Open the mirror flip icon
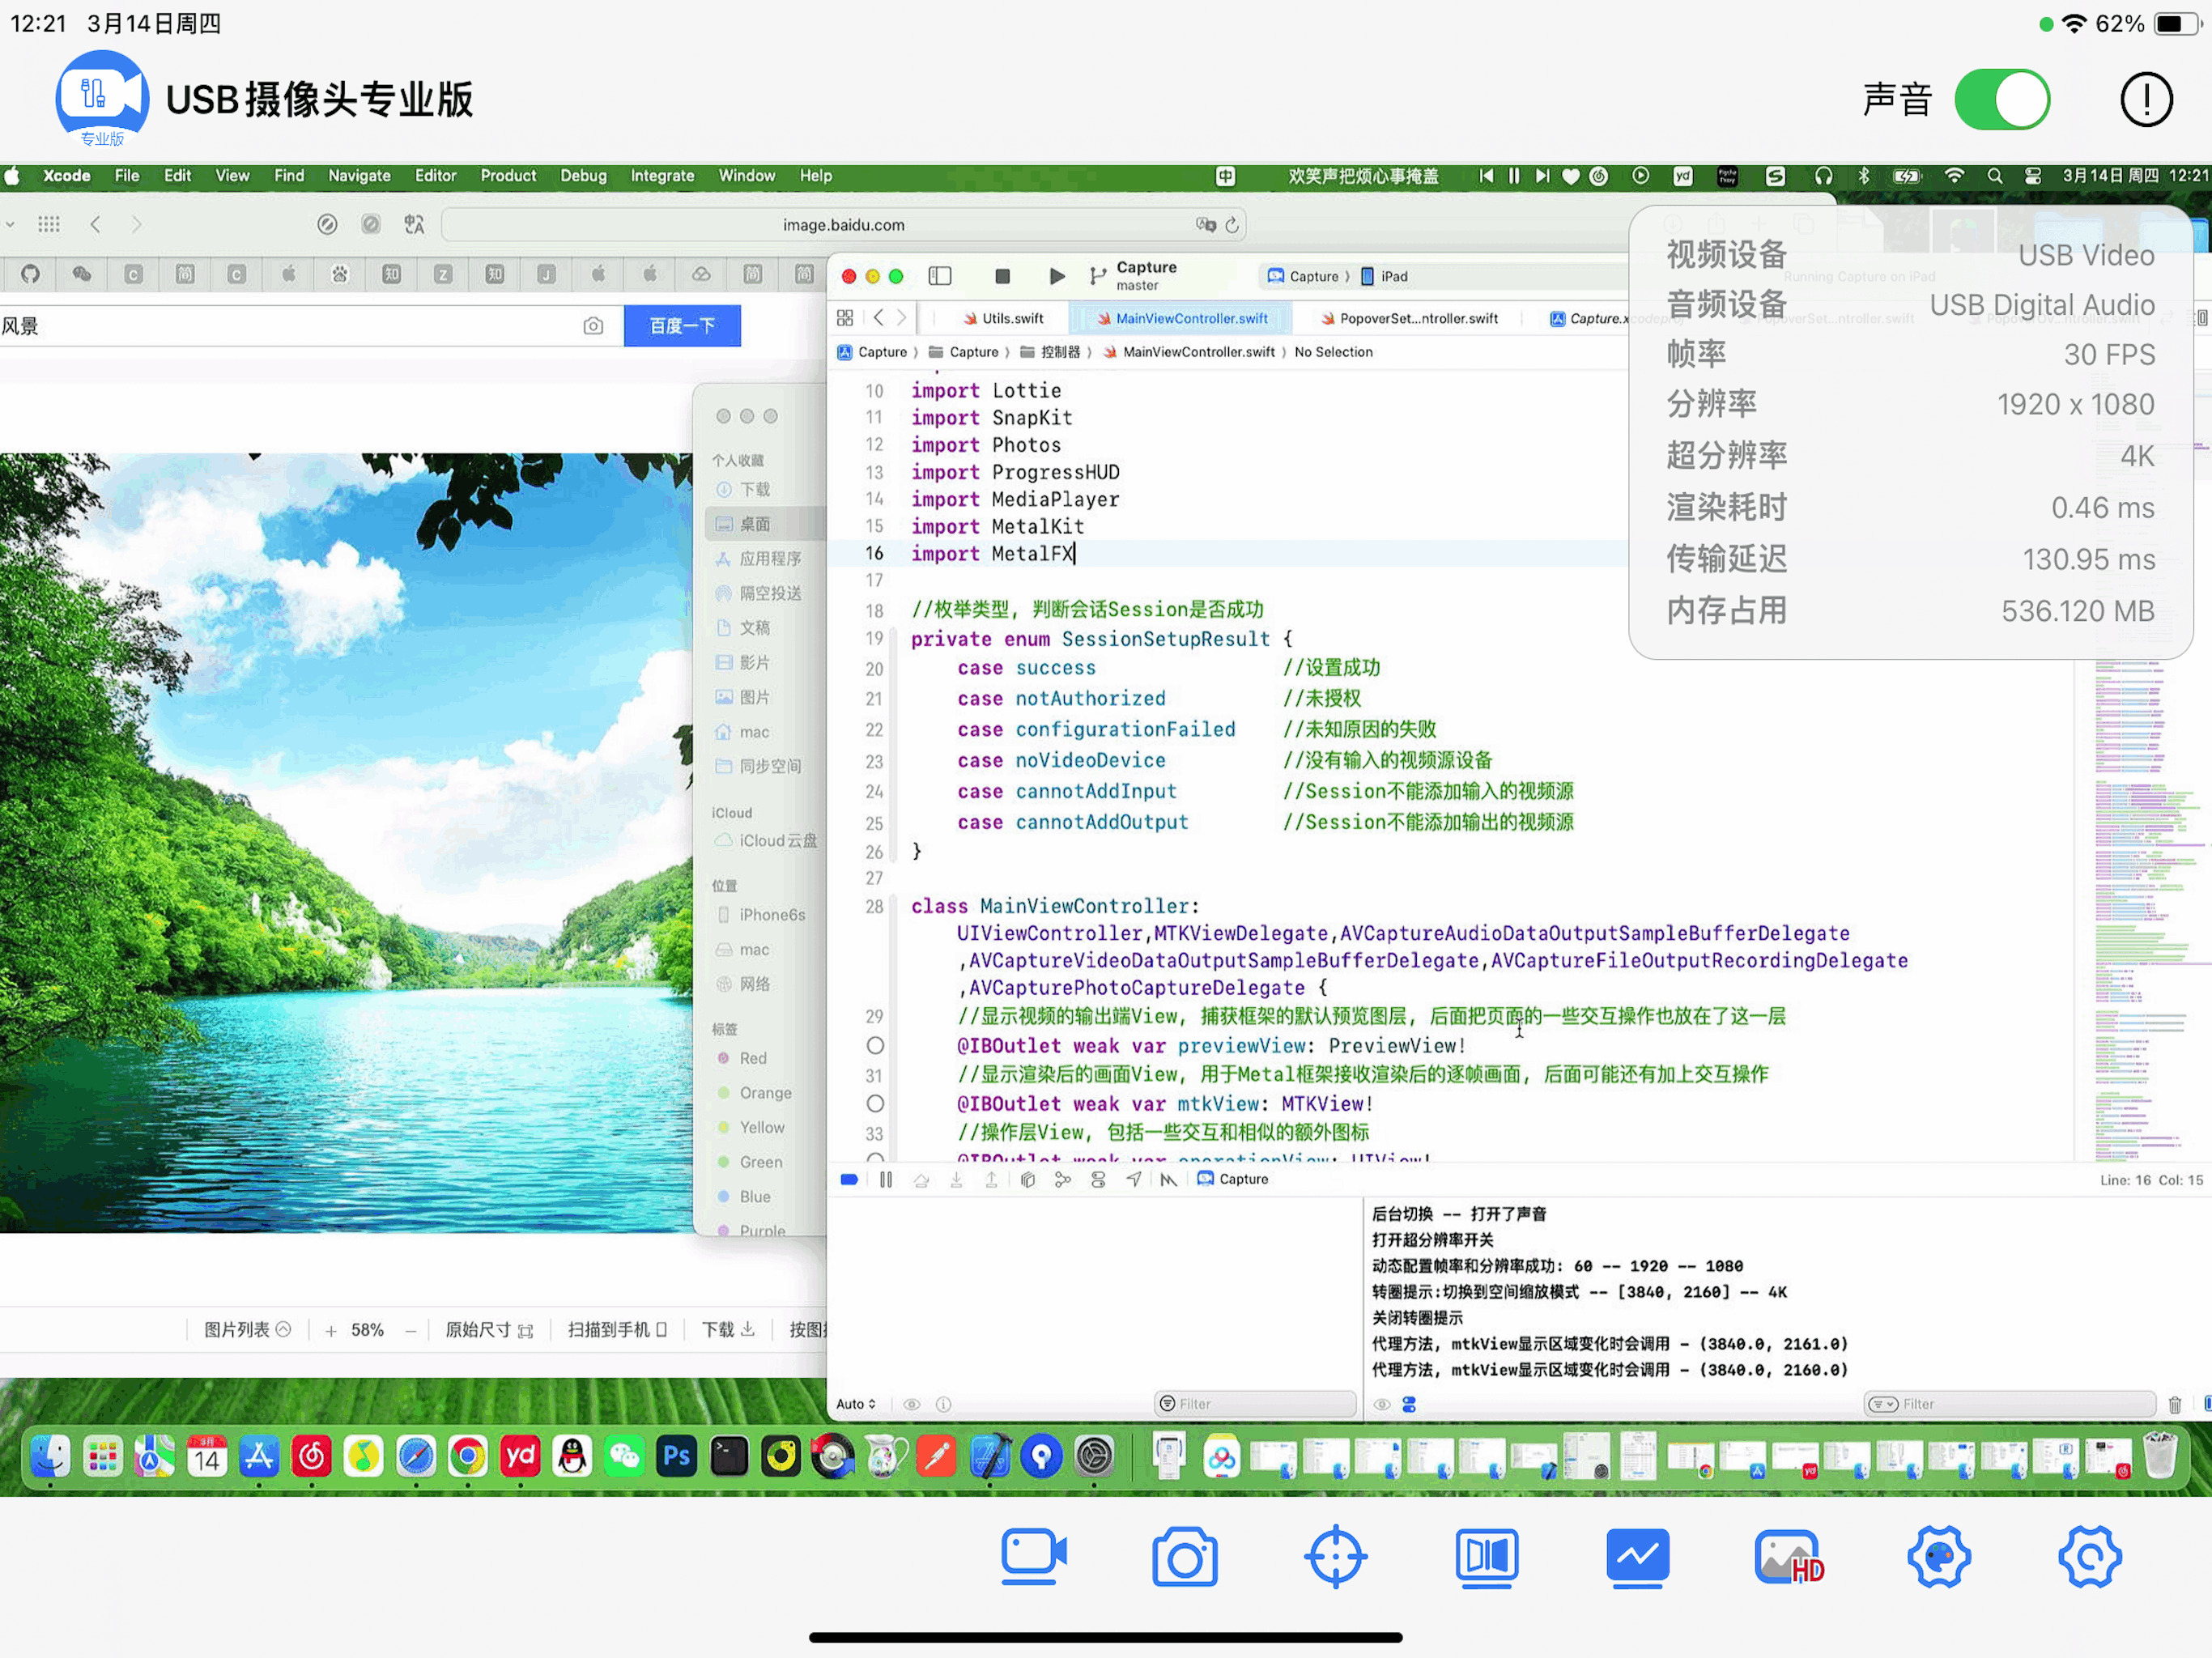Screen dimensions: 2212x1658 coord(1486,1556)
